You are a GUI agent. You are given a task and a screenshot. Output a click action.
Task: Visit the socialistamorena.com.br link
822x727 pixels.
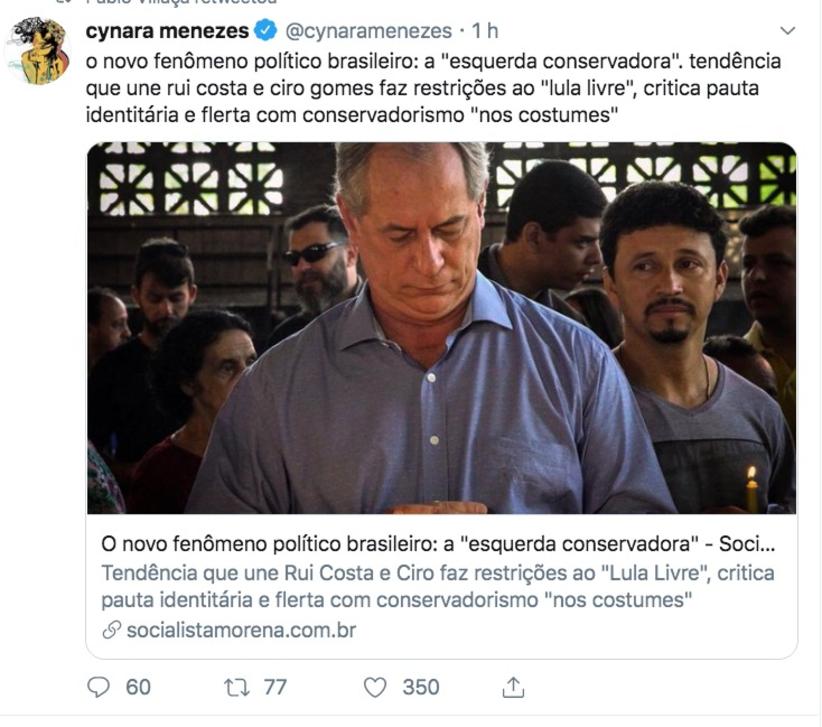pyautogui.click(x=240, y=630)
